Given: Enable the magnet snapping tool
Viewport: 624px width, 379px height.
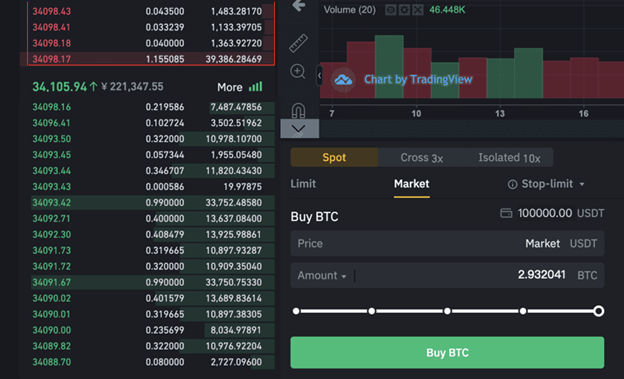Looking at the screenshot, I should [x=298, y=110].
